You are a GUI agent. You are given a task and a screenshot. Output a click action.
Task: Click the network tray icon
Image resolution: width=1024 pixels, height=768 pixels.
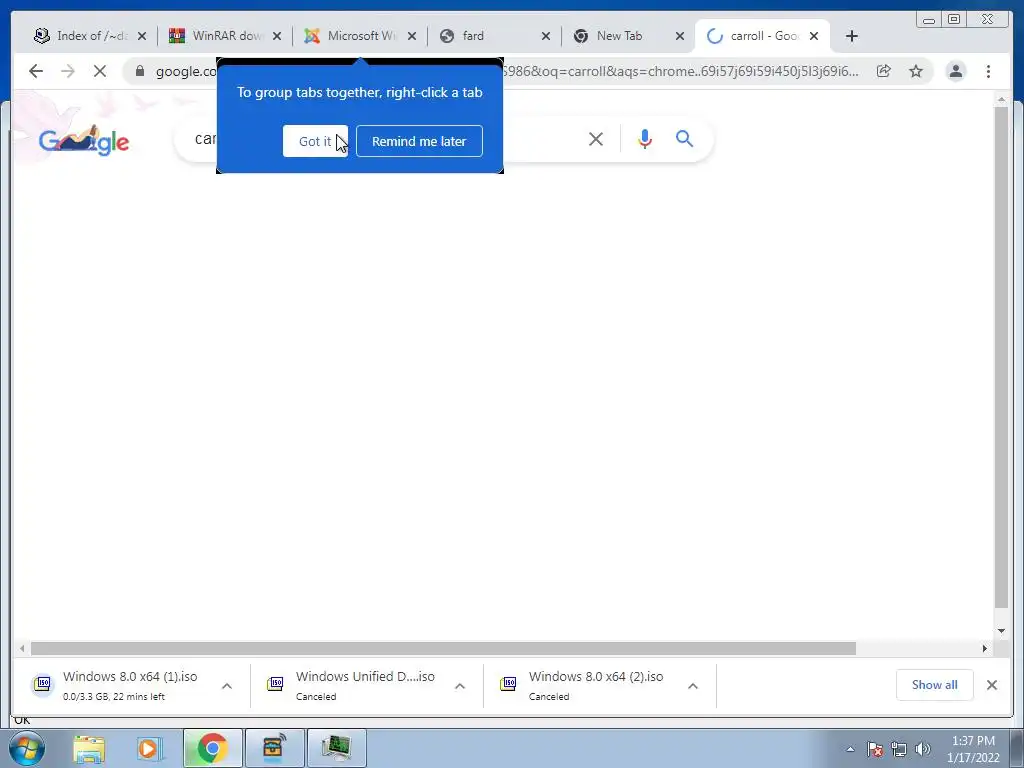point(899,749)
